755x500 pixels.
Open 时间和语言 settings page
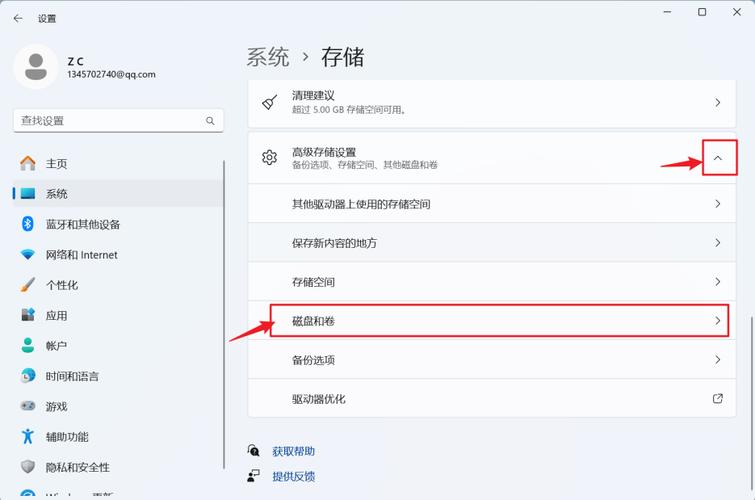[x=118, y=376]
